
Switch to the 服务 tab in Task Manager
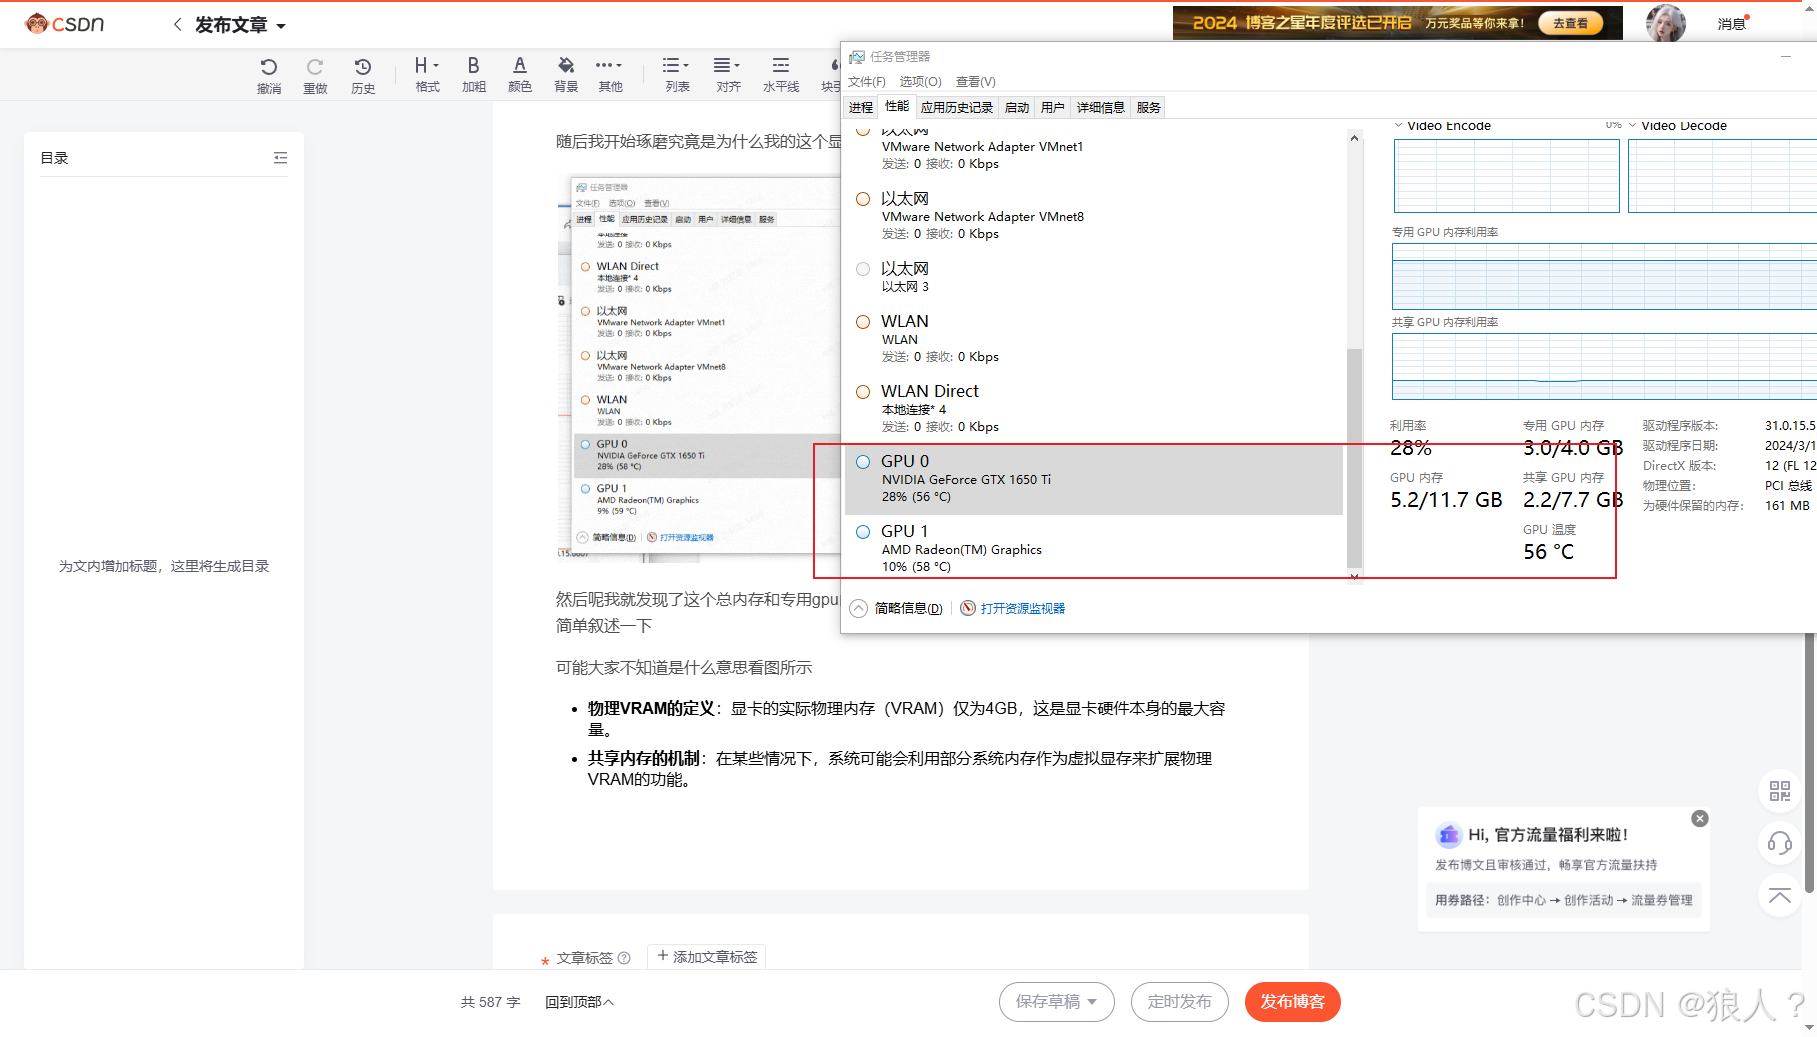1148,107
